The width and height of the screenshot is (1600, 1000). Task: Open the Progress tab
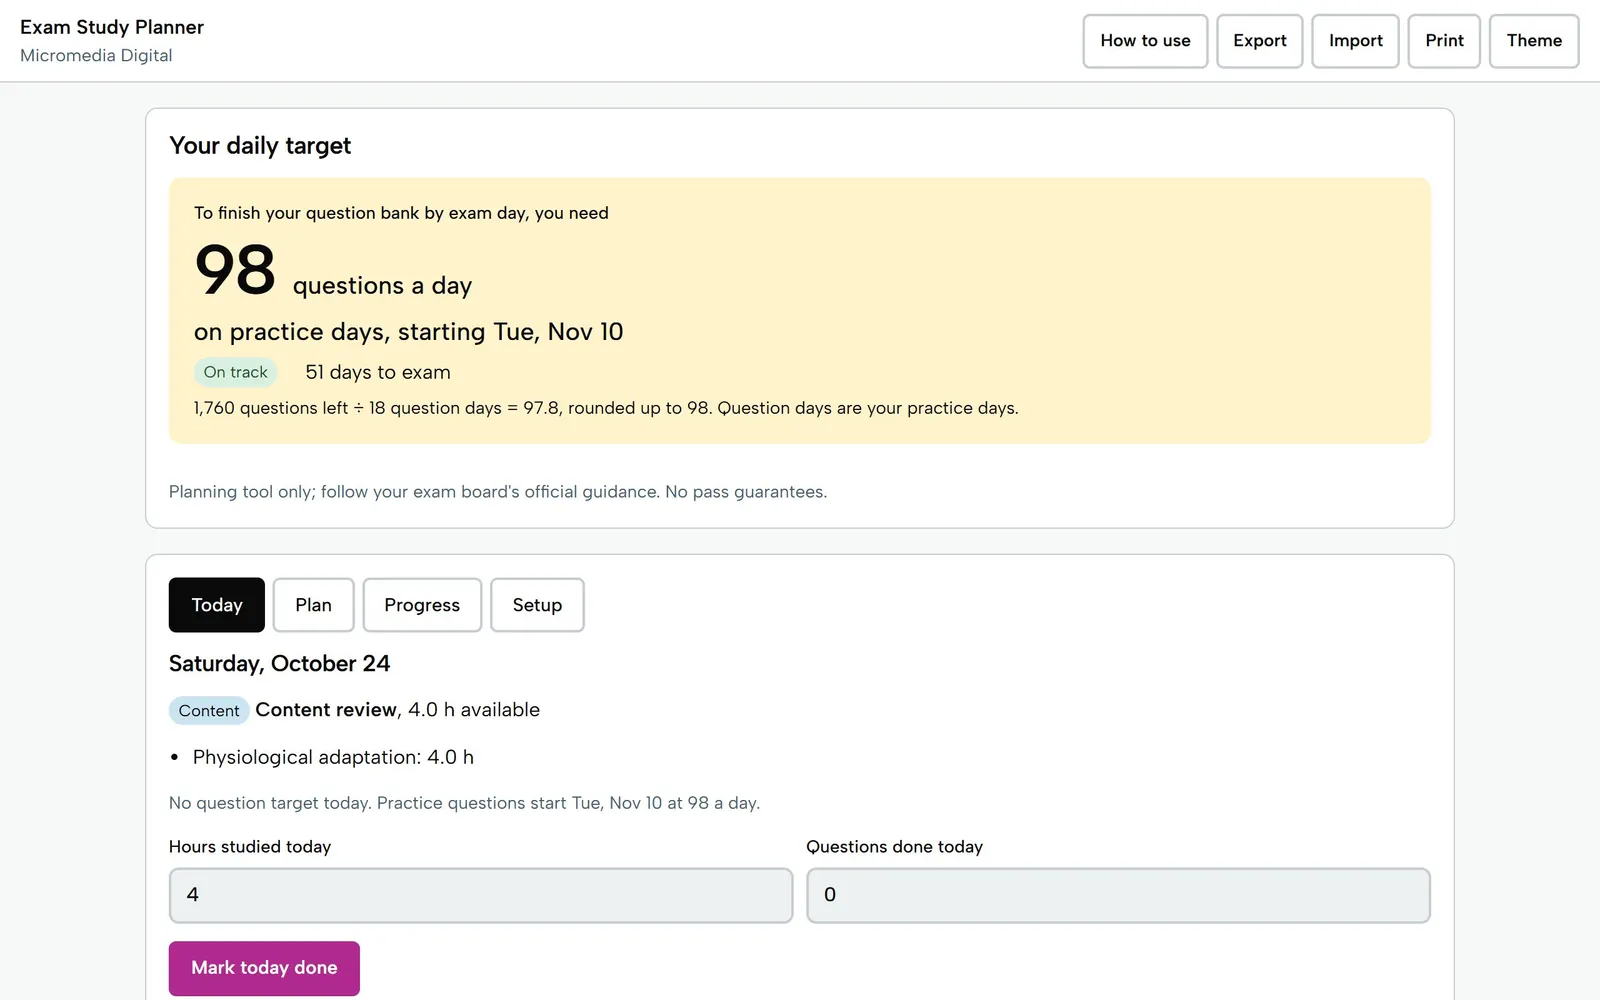(422, 605)
